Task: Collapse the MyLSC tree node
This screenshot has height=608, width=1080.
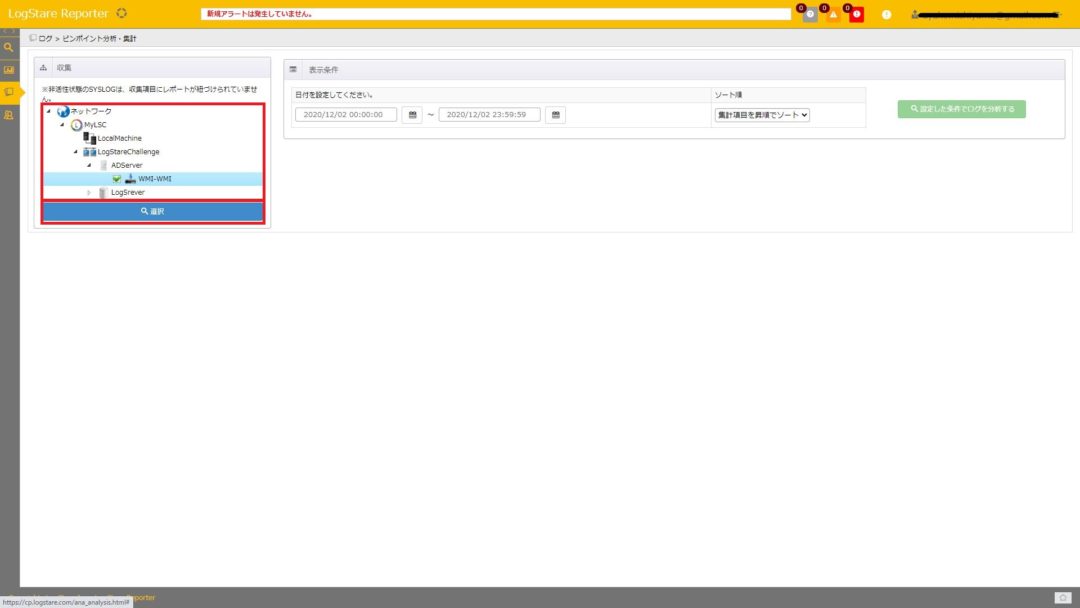Action: pyautogui.click(x=63, y=125)
